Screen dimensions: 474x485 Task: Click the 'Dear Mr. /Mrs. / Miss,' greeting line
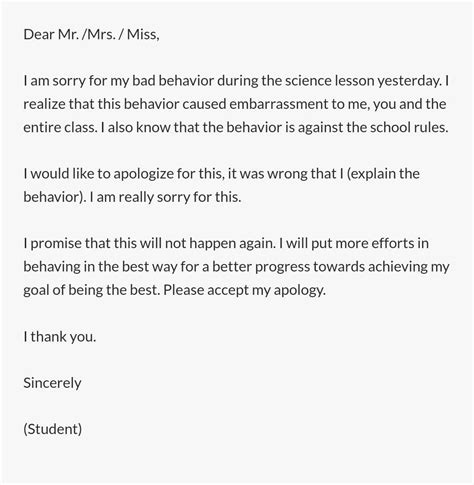click(91, 34)
